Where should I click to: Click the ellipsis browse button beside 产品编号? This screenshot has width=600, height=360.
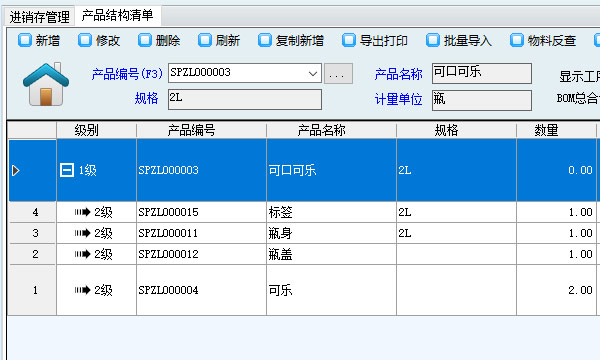click(338, 74)
